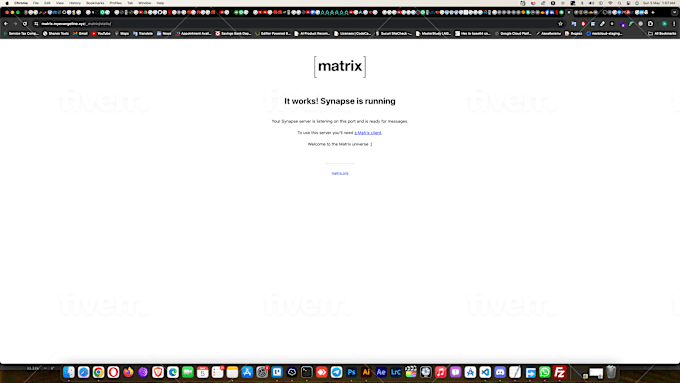Bookmark this page with star icon
Viewport: 680px width, 383px height.
[560, 24]
